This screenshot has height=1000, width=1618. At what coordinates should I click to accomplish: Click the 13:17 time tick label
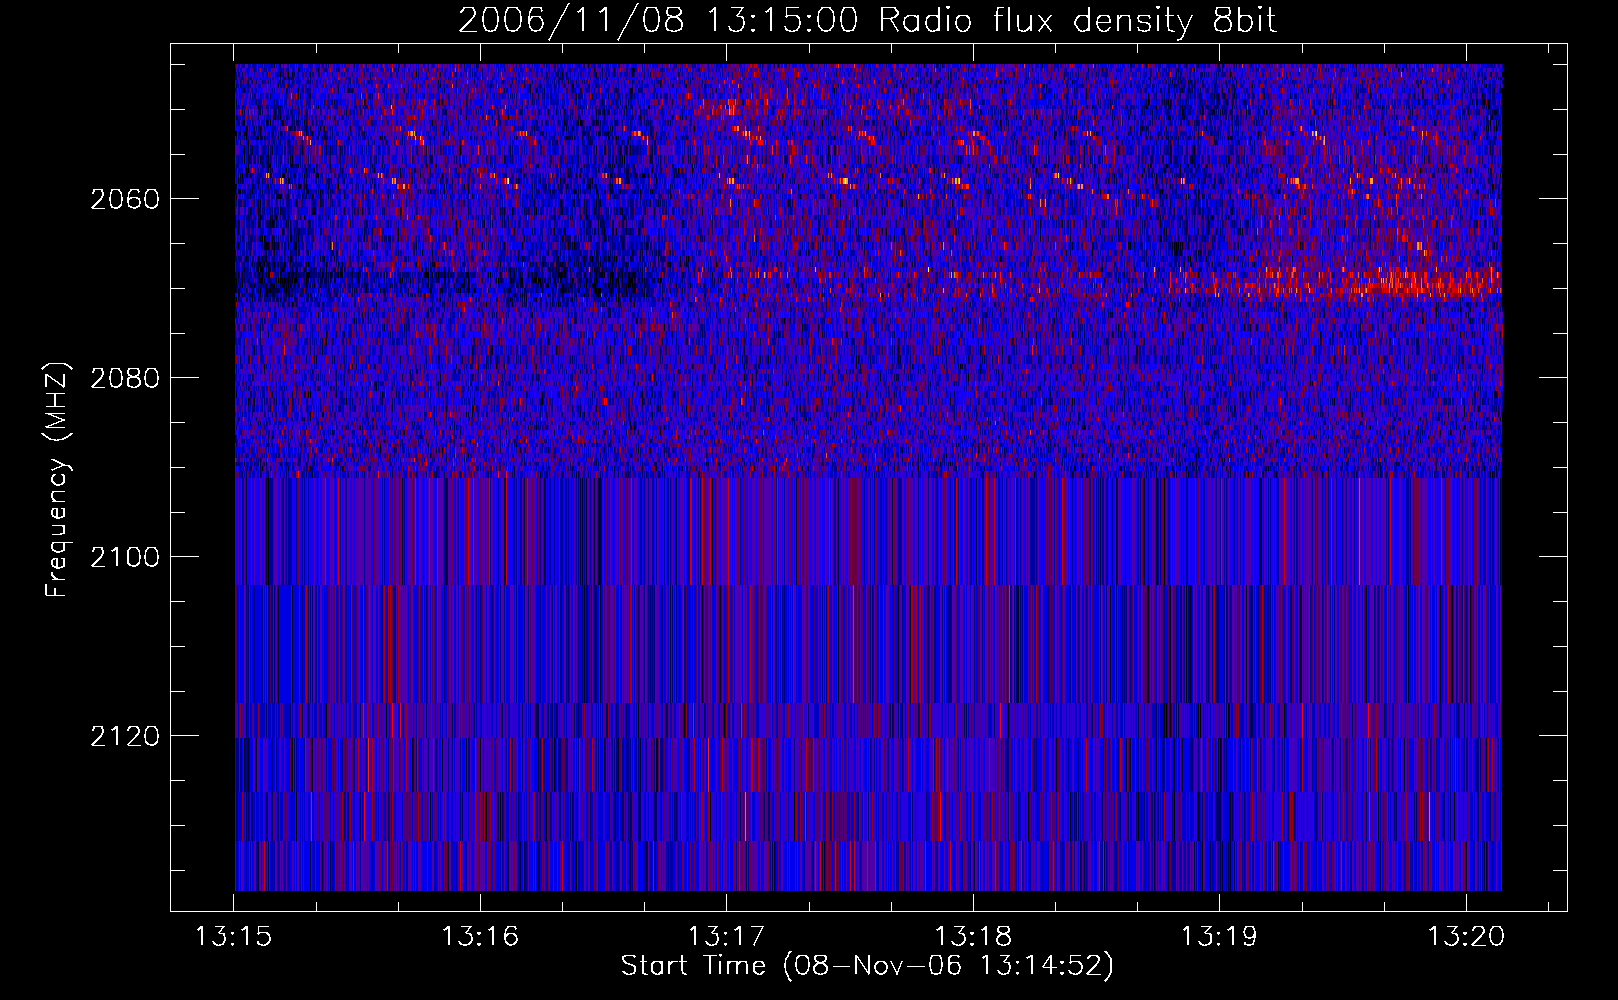[727, 936]
